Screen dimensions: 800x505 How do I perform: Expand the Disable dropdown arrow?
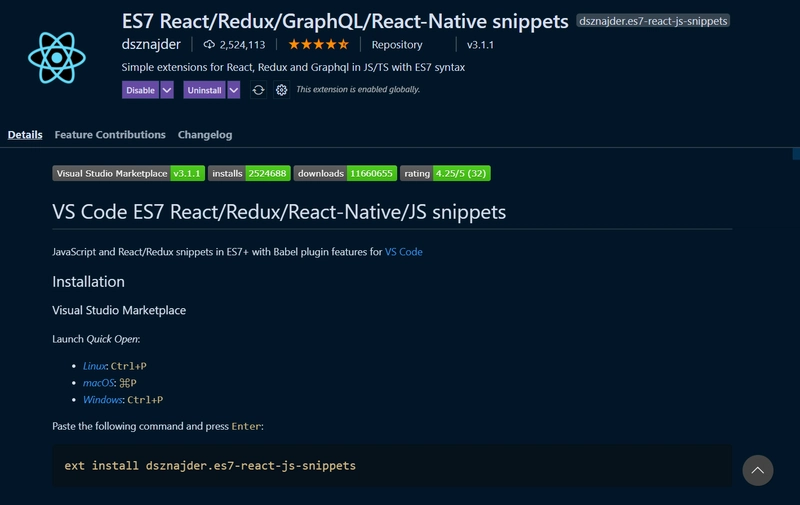(167, 90)
